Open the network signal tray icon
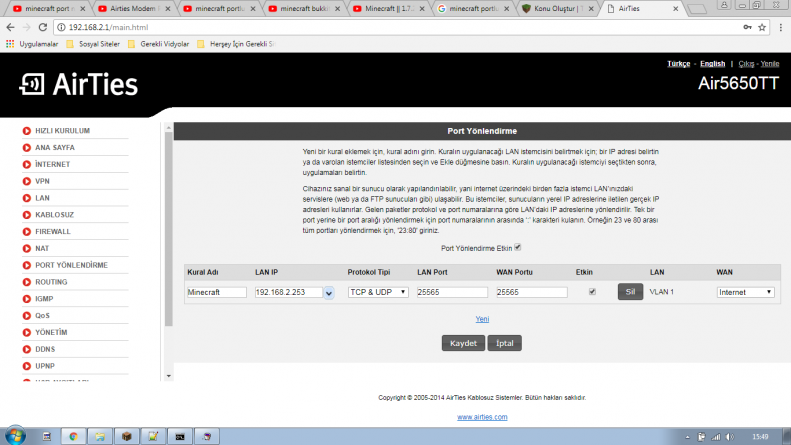Image resolution: width=791 pixels, height=445 pixels. click(716, 437)
